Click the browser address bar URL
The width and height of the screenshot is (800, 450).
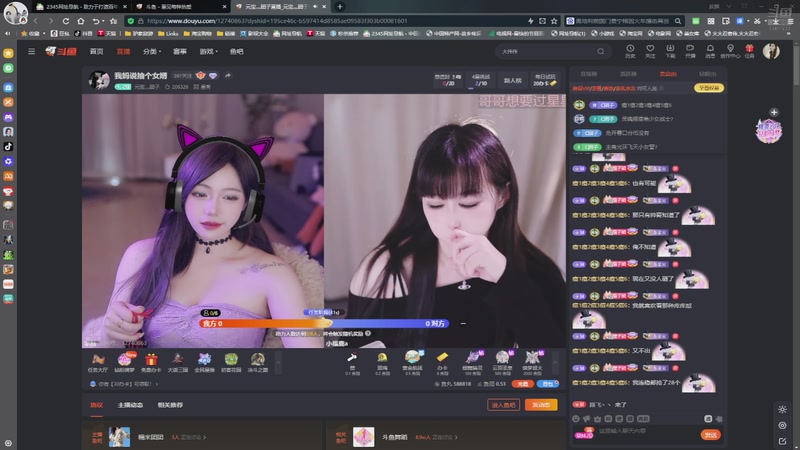277,21
